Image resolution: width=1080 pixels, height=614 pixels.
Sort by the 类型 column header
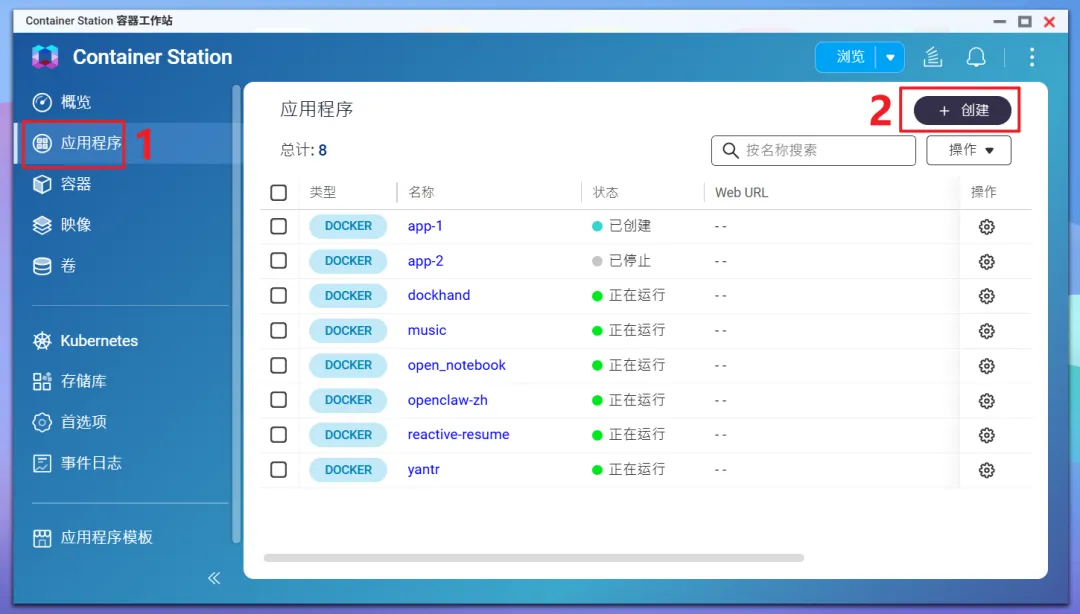[x=322, y=192]
